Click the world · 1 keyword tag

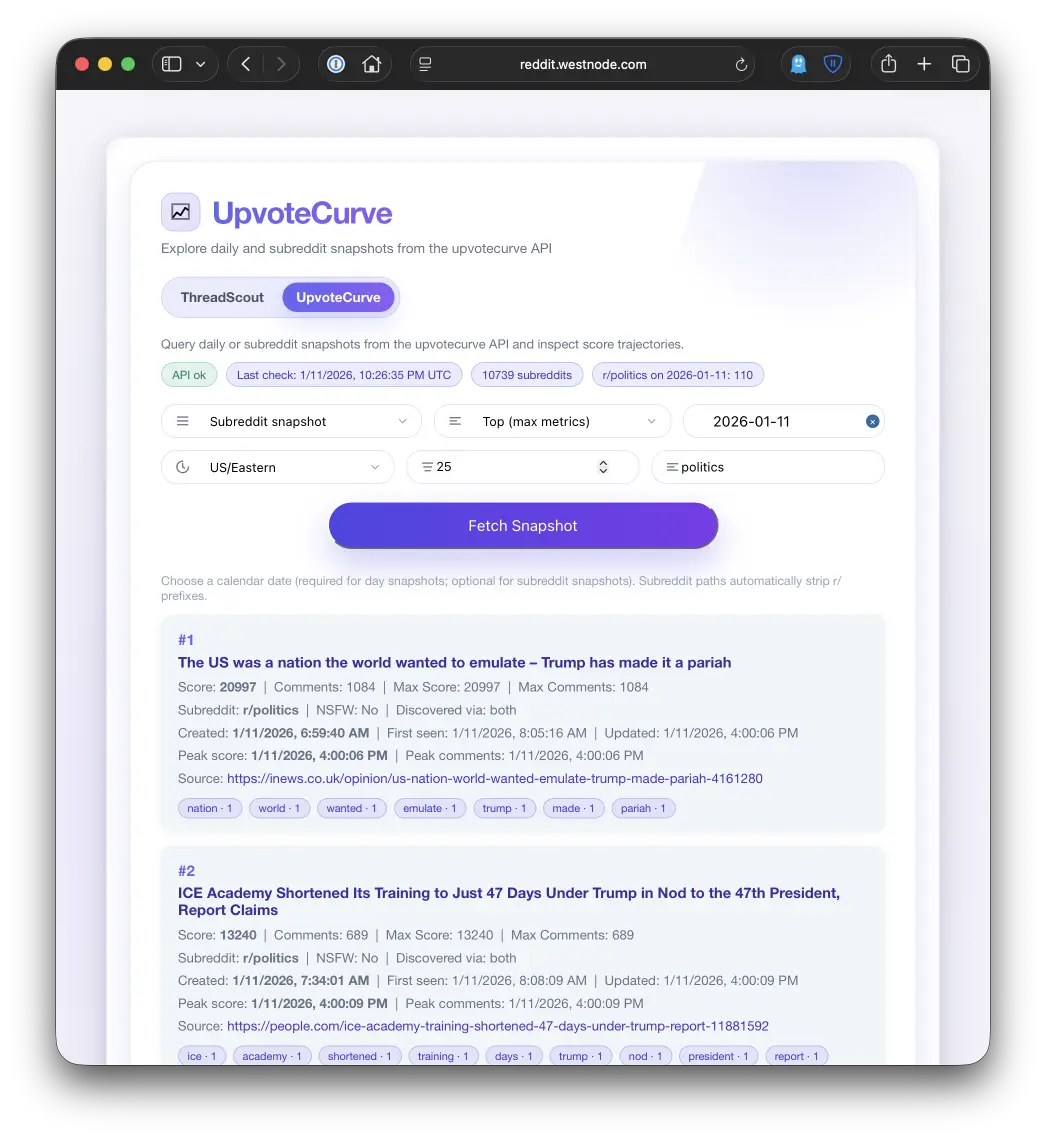[x=279, y=808]
